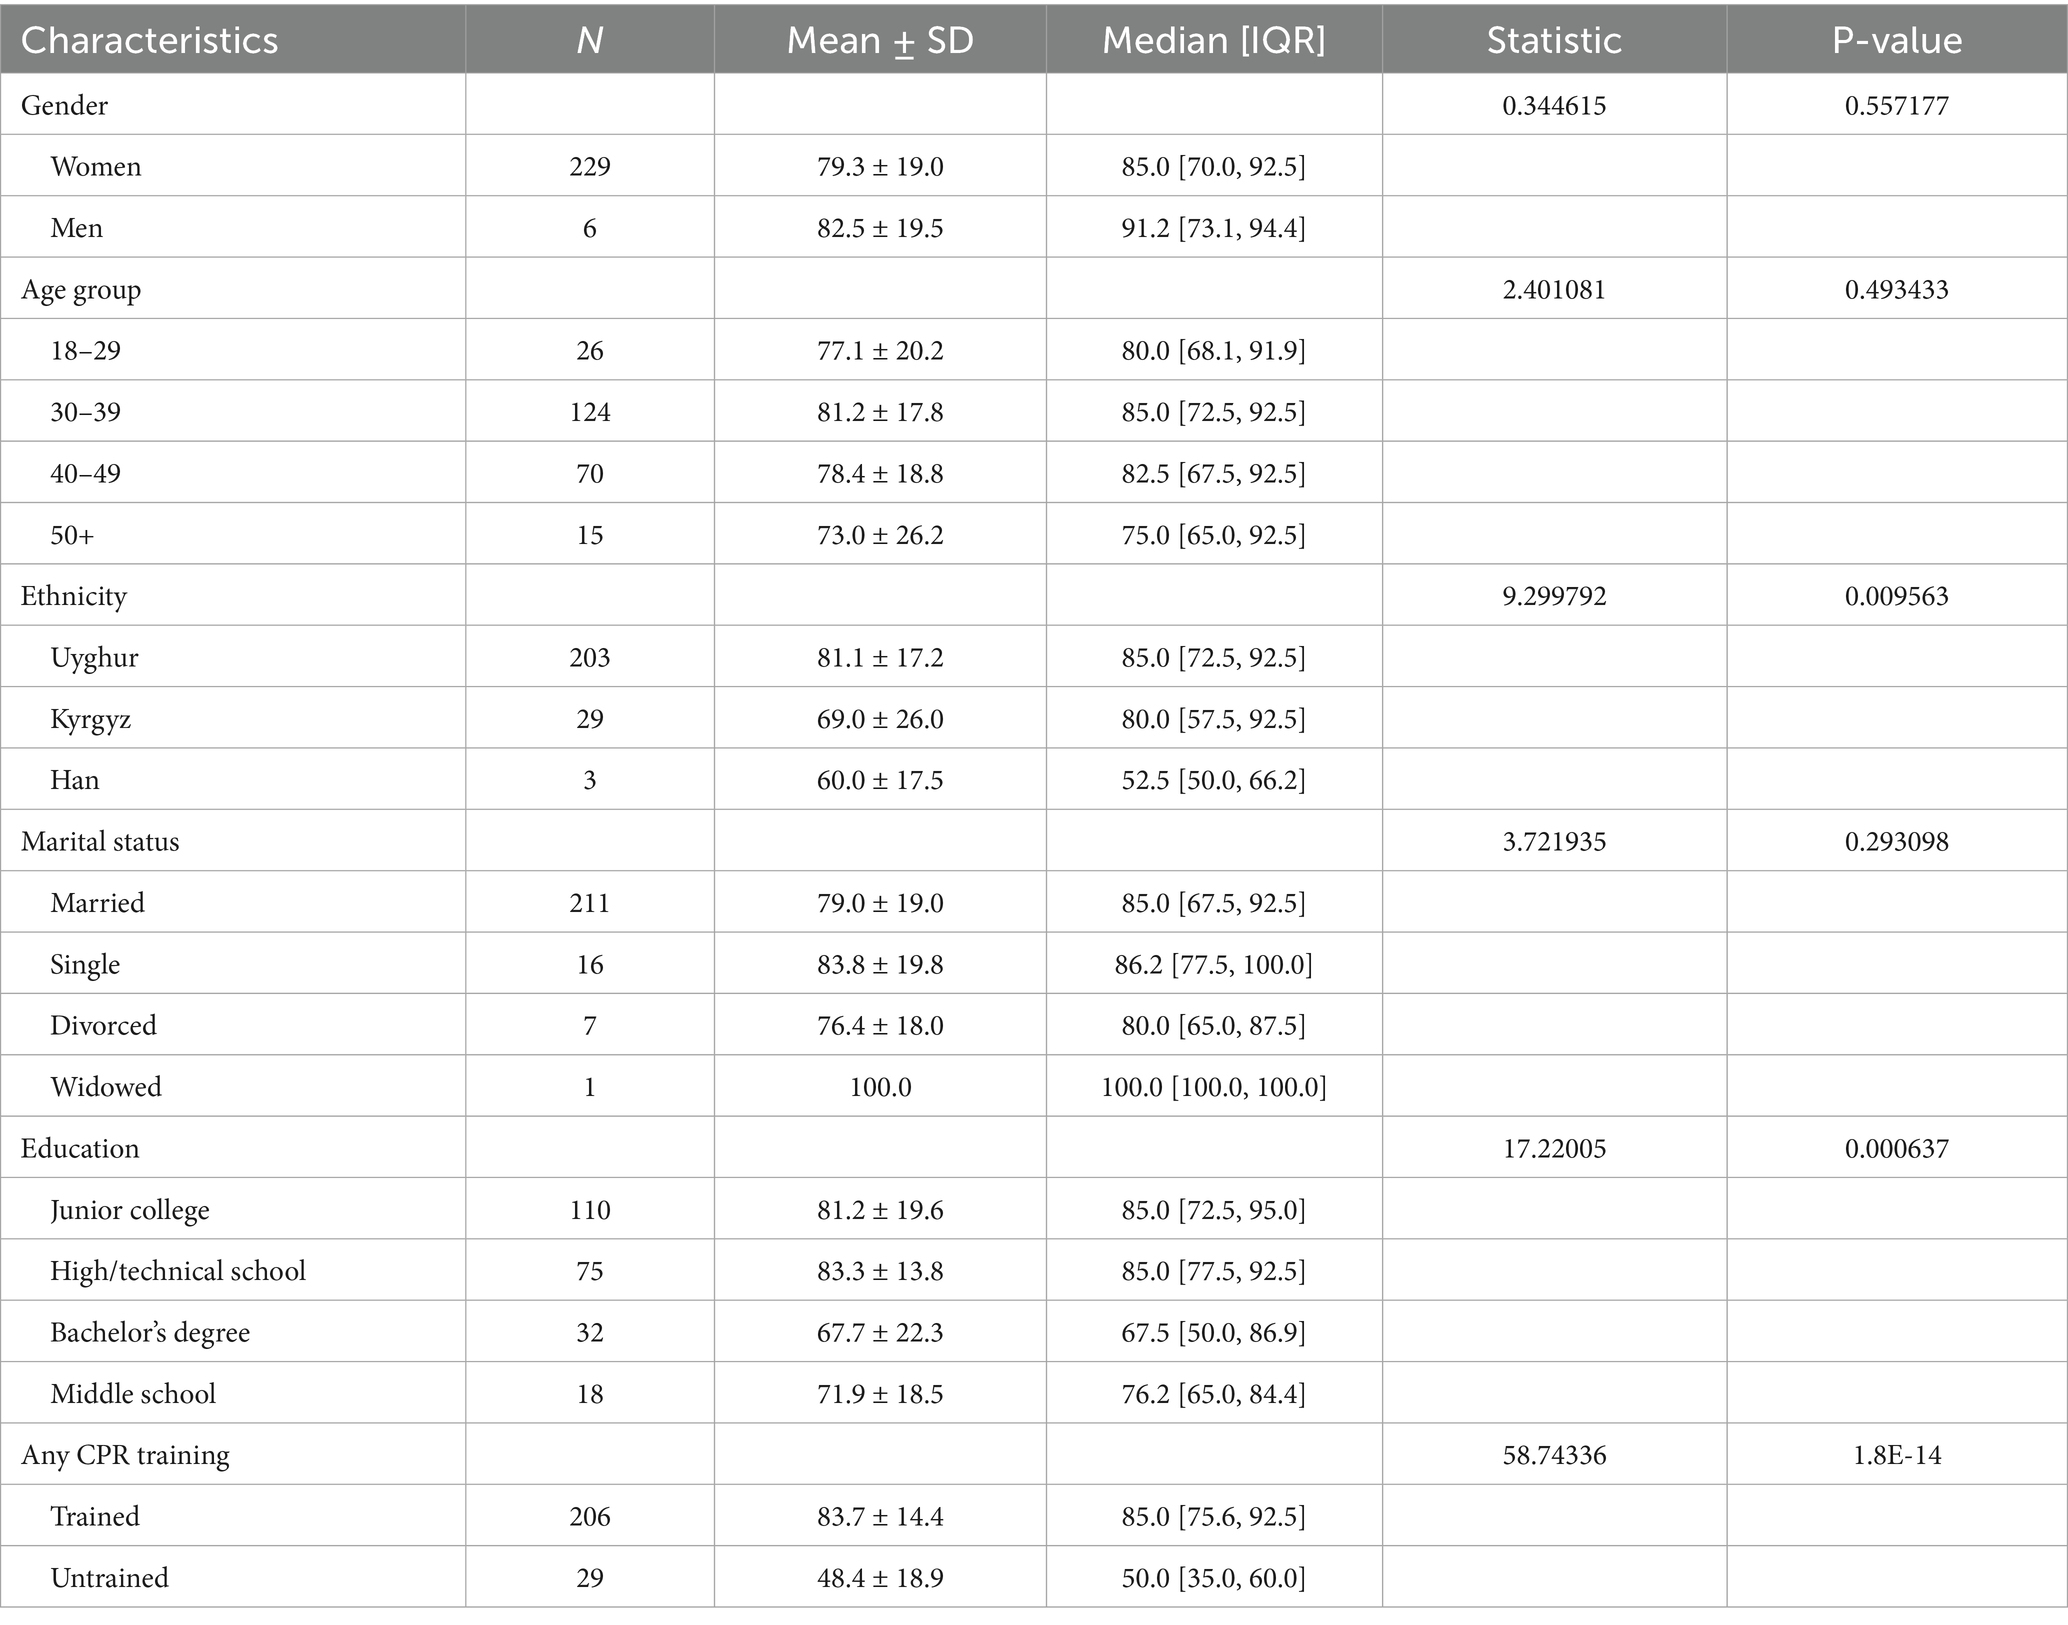Select the Gender row label
Viewport: 2068px width, 1625px height.
pos(64,105)
